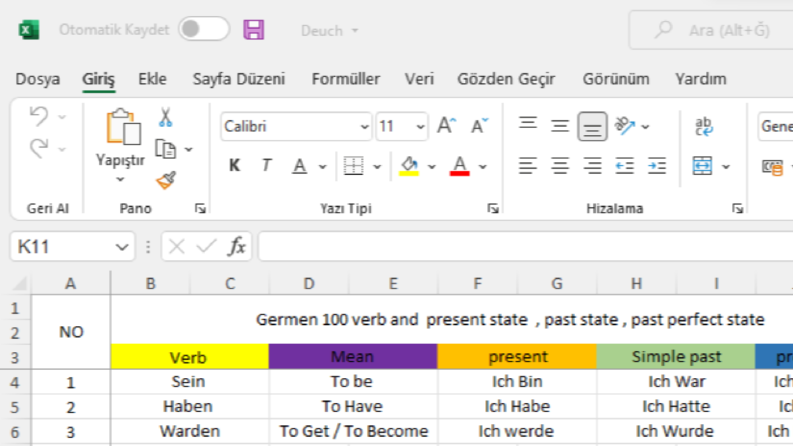Toggle the highlighted Bottom Align button
The width and height of the screenshot is (793, 446).
[592, 126]
